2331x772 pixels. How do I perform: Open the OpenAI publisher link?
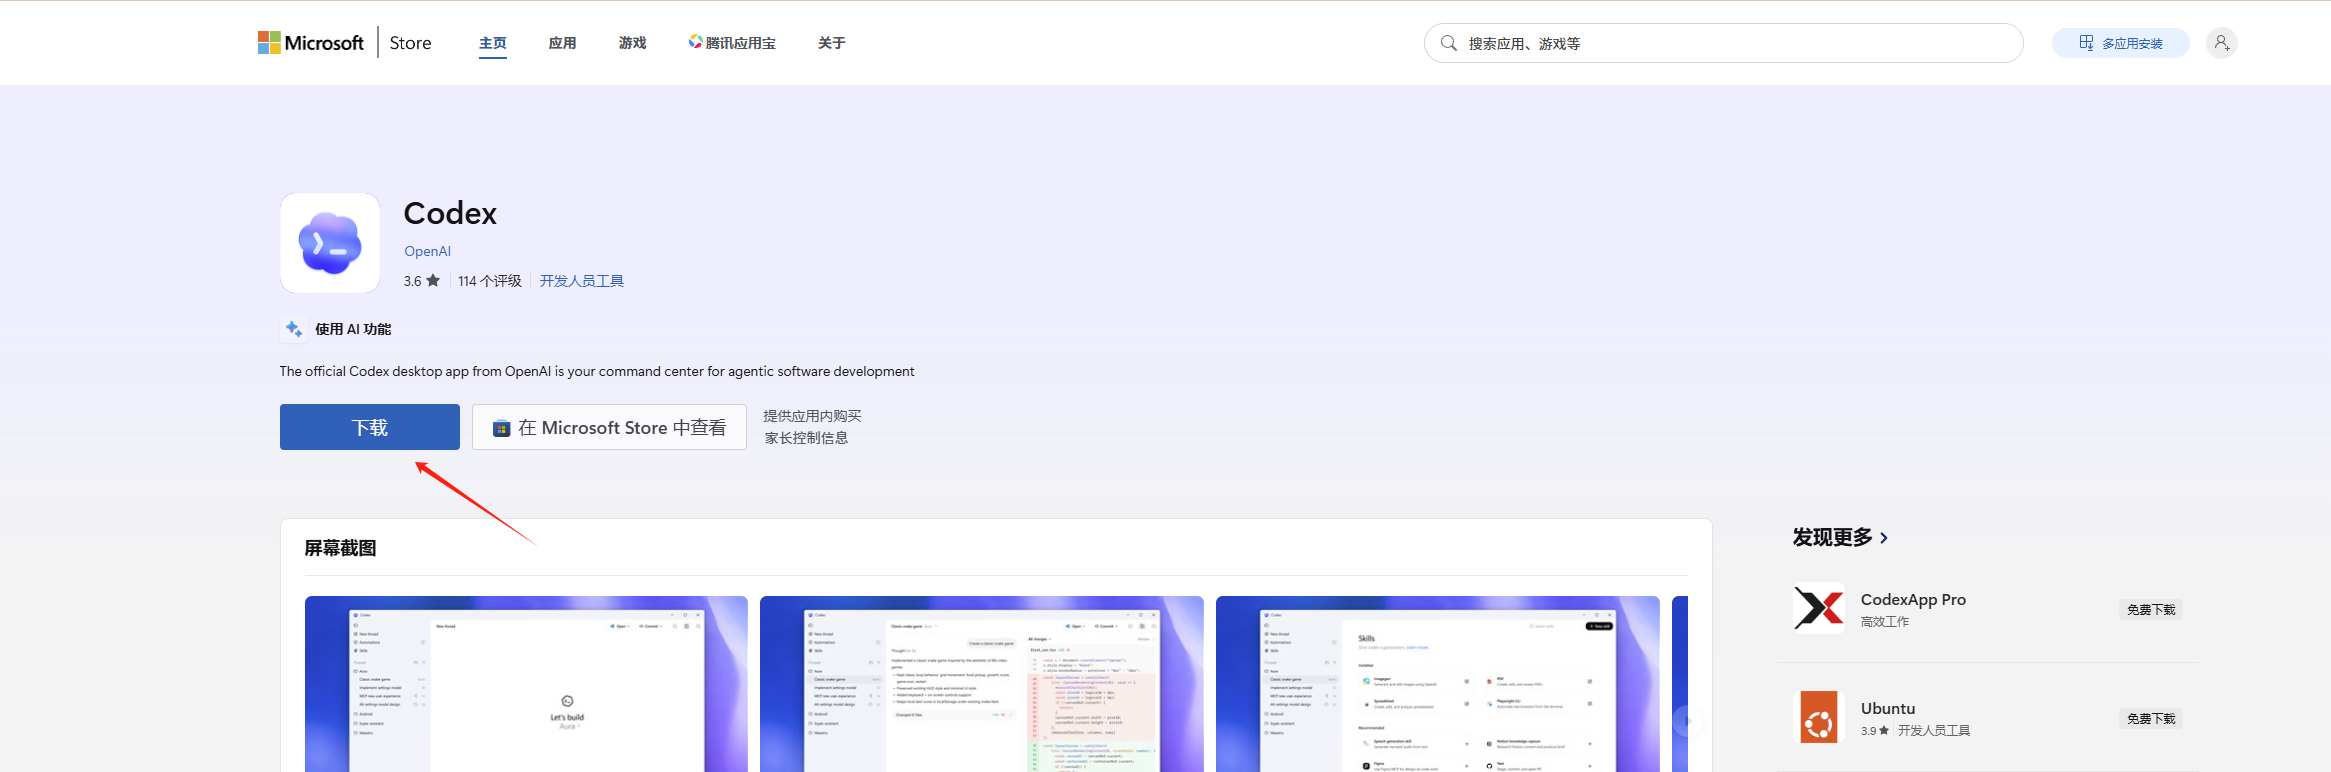pyautogui.click(x=427, y=251)
